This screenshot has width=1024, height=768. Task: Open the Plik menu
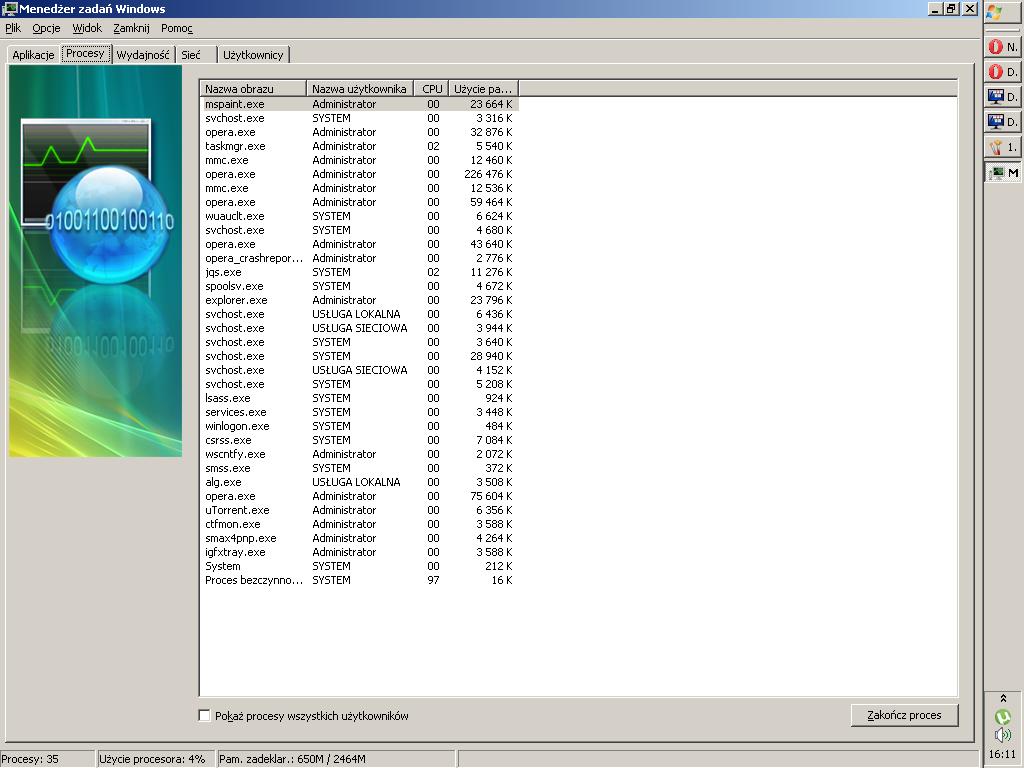13,28
